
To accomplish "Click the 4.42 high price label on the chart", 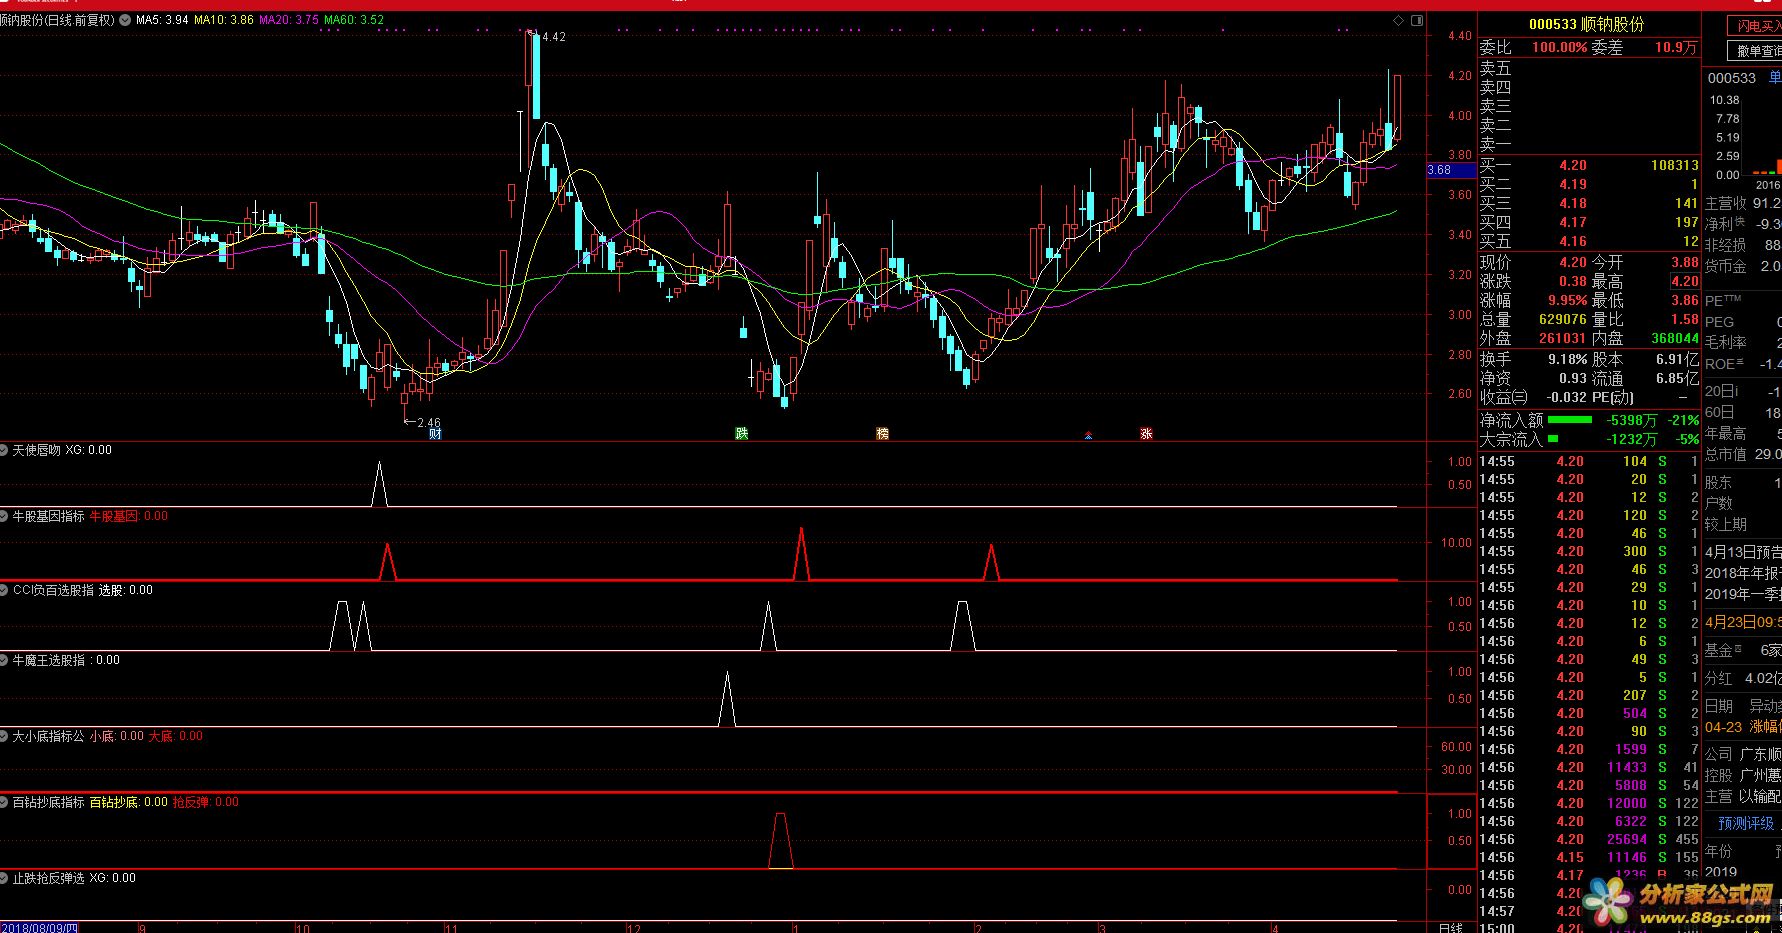I will (x=553, y=37).
